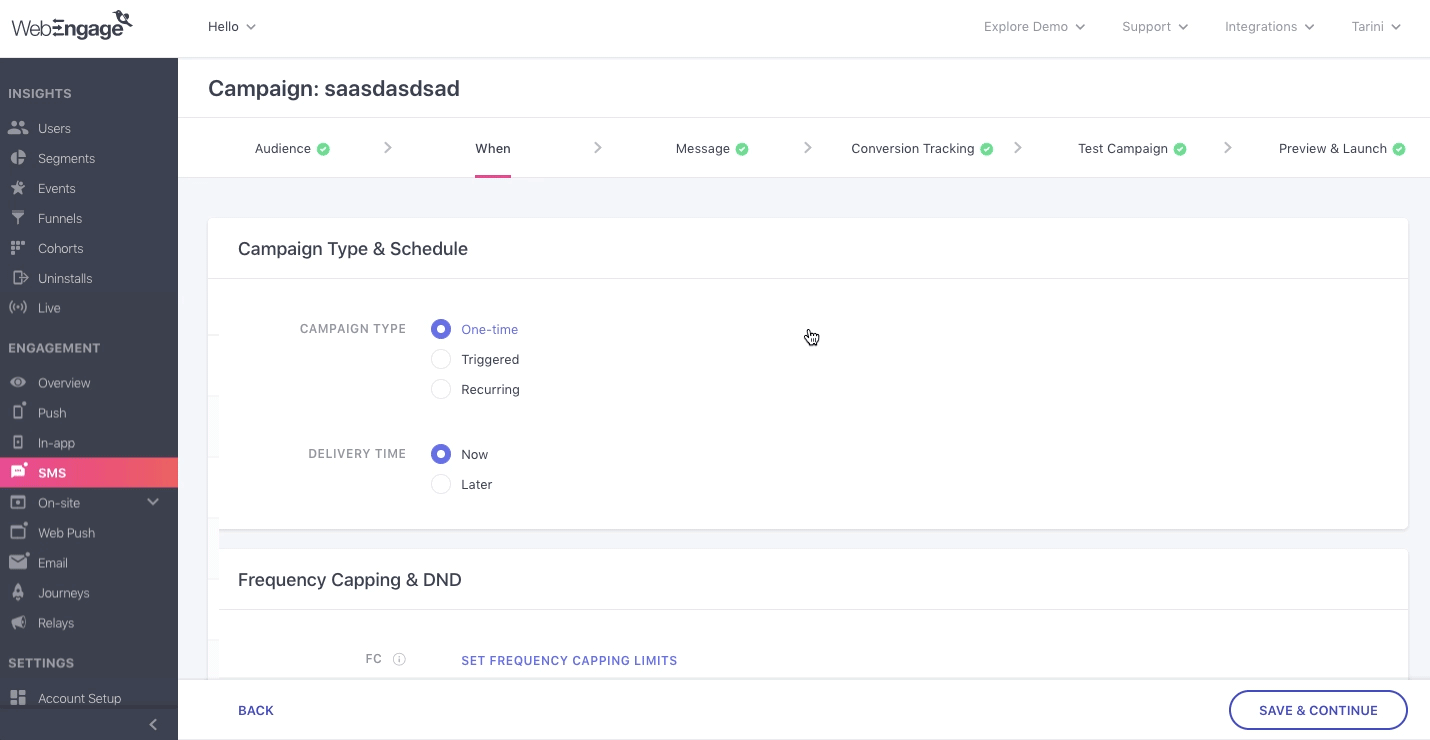Click the Save & Continue button
The width and height of the screenshot is (1430, 740).
click(x=1318, y=710)
